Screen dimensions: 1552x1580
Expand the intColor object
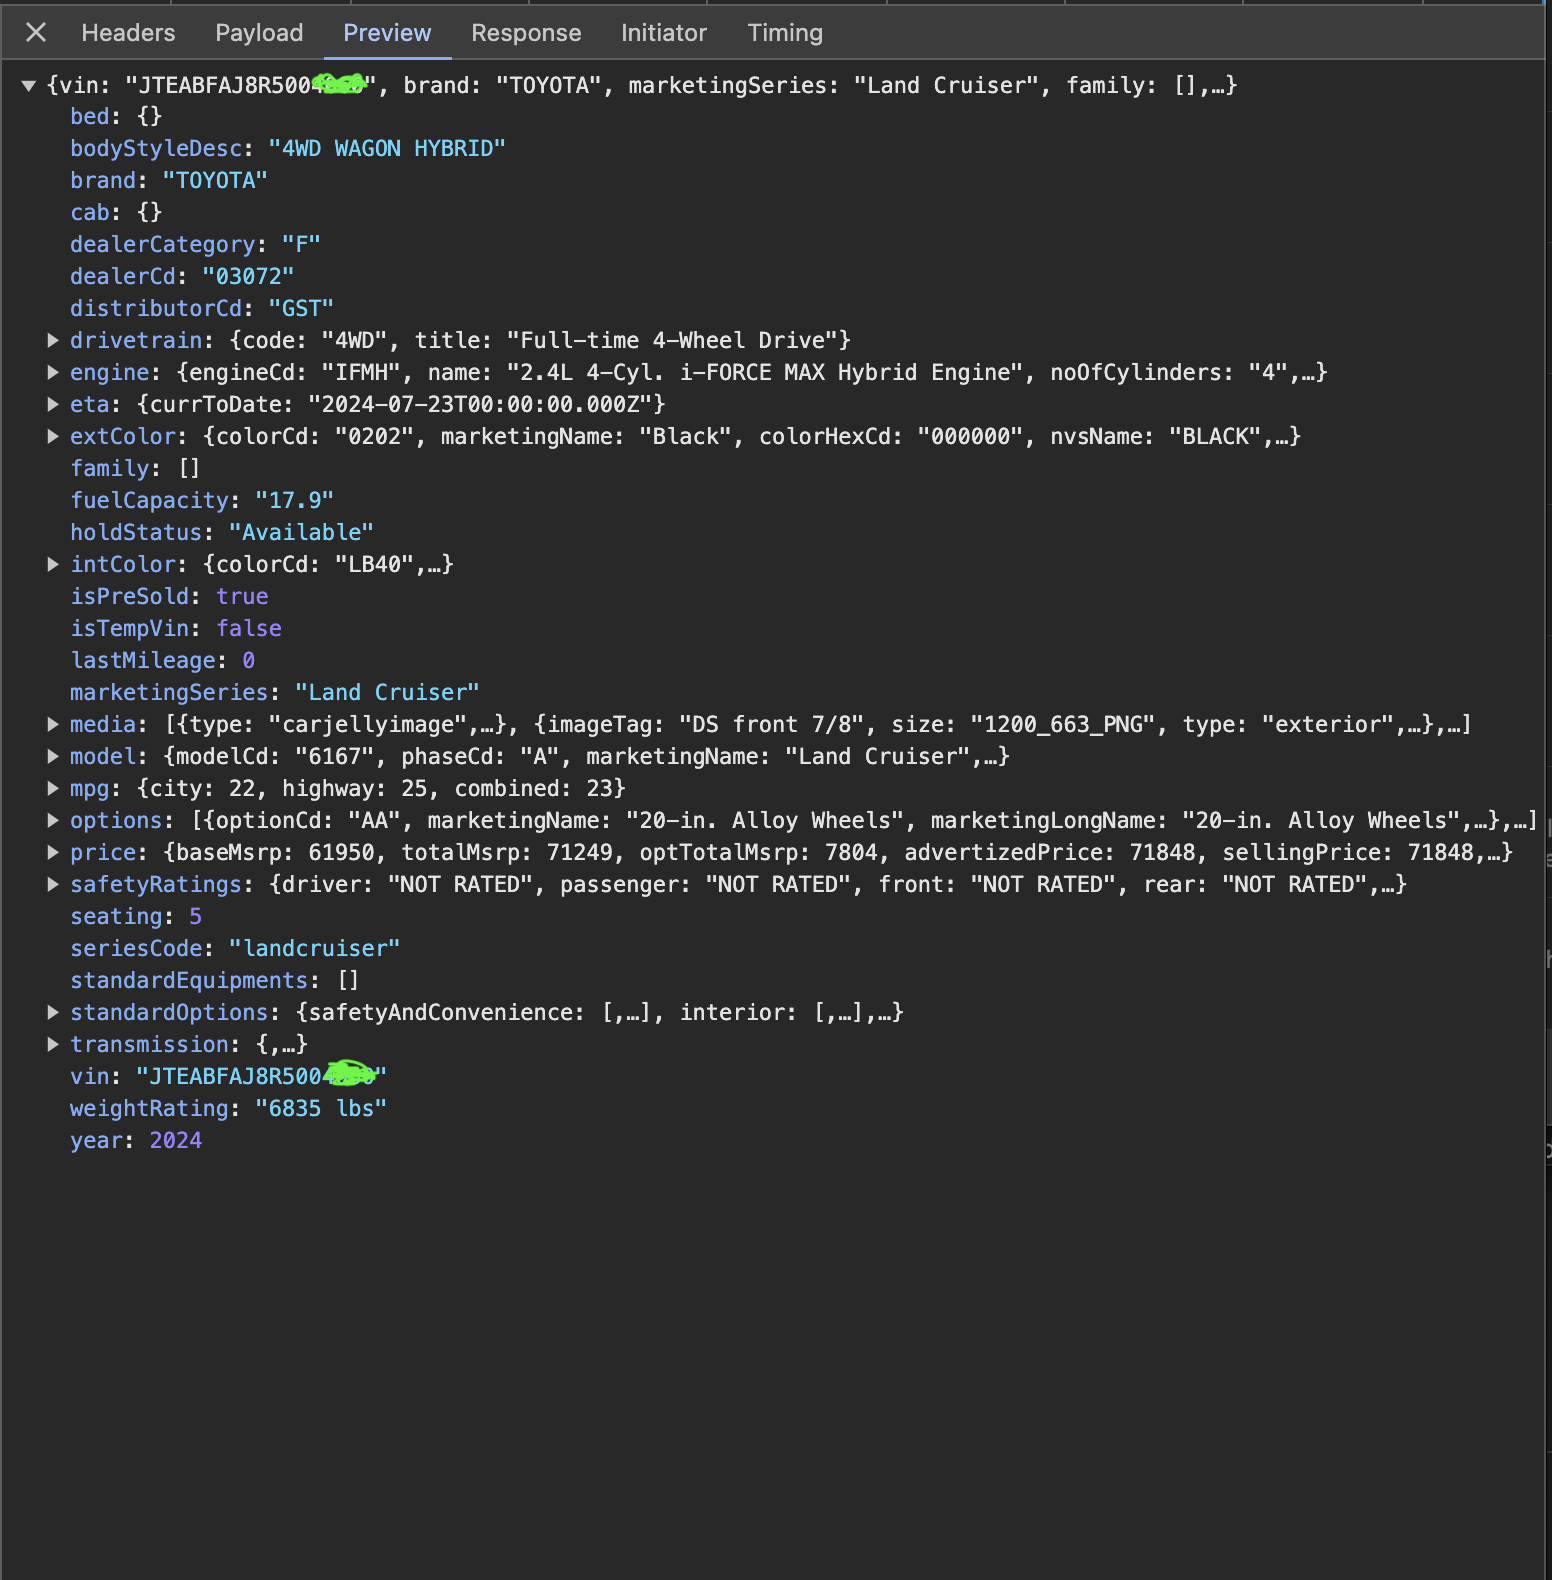53,564
